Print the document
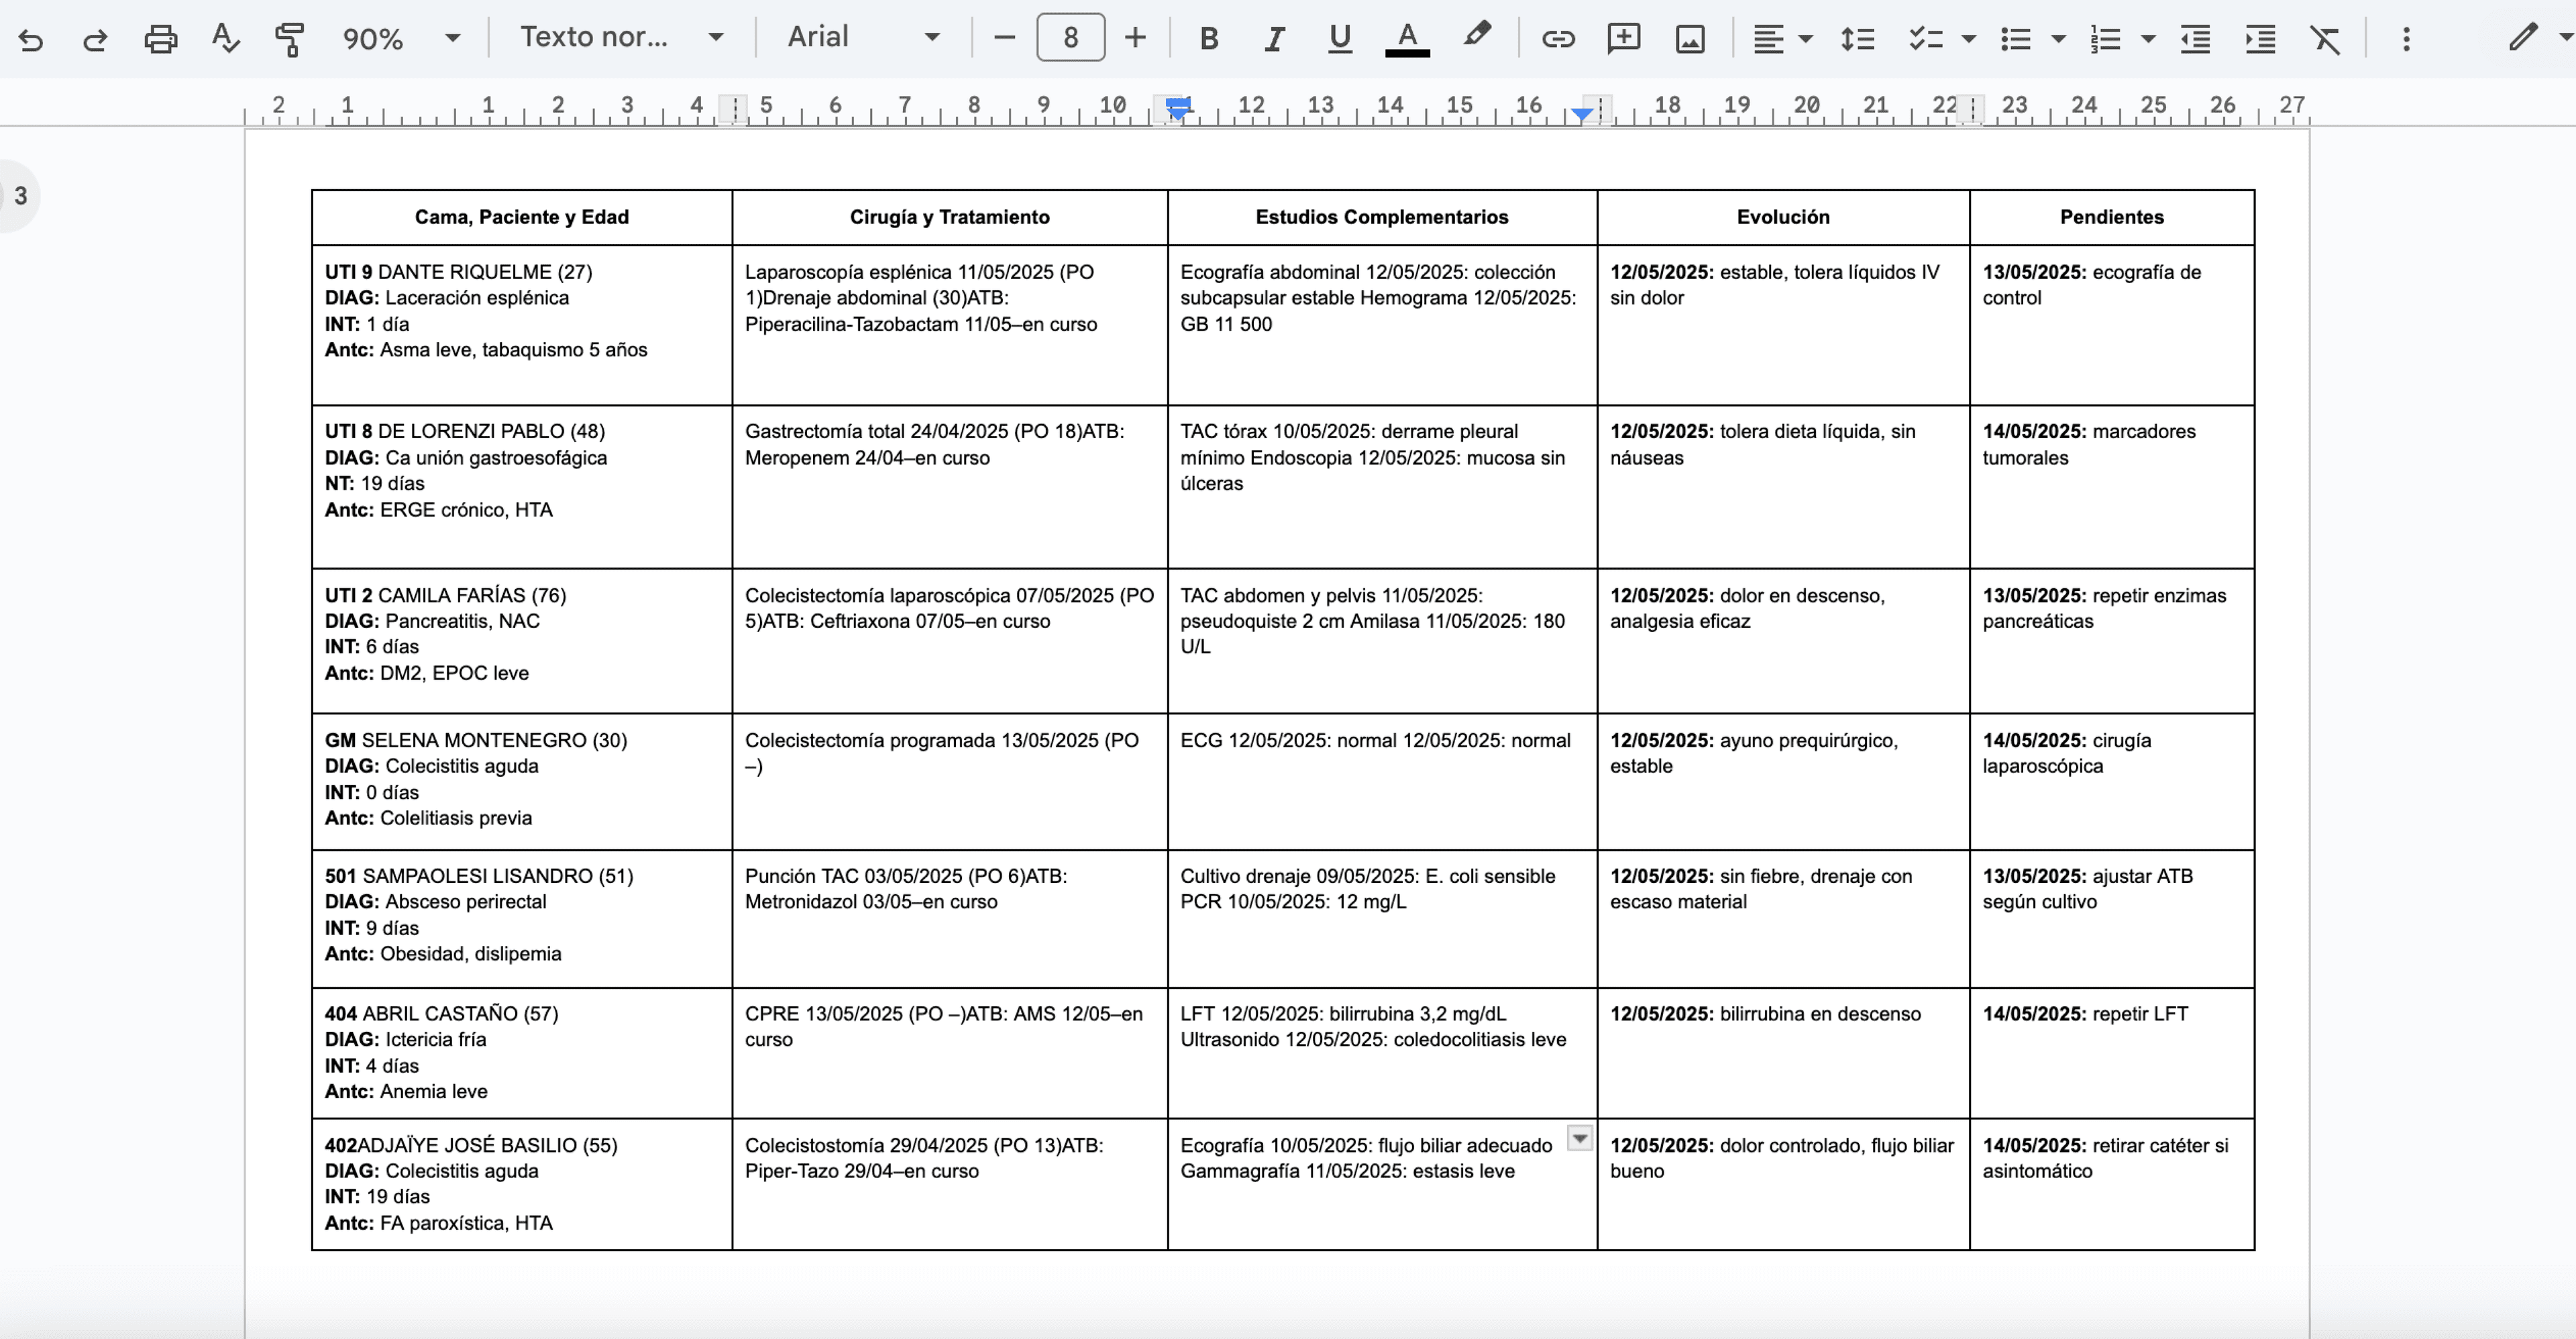Viewport: 2576px width, 1339px height. 160,39
